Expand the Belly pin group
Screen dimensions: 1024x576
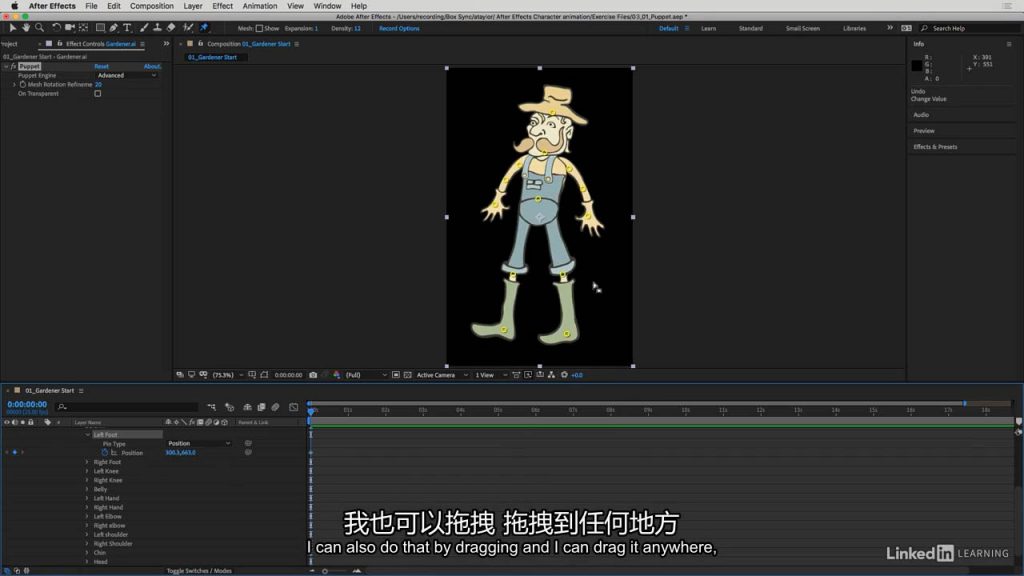pos(87,489)
